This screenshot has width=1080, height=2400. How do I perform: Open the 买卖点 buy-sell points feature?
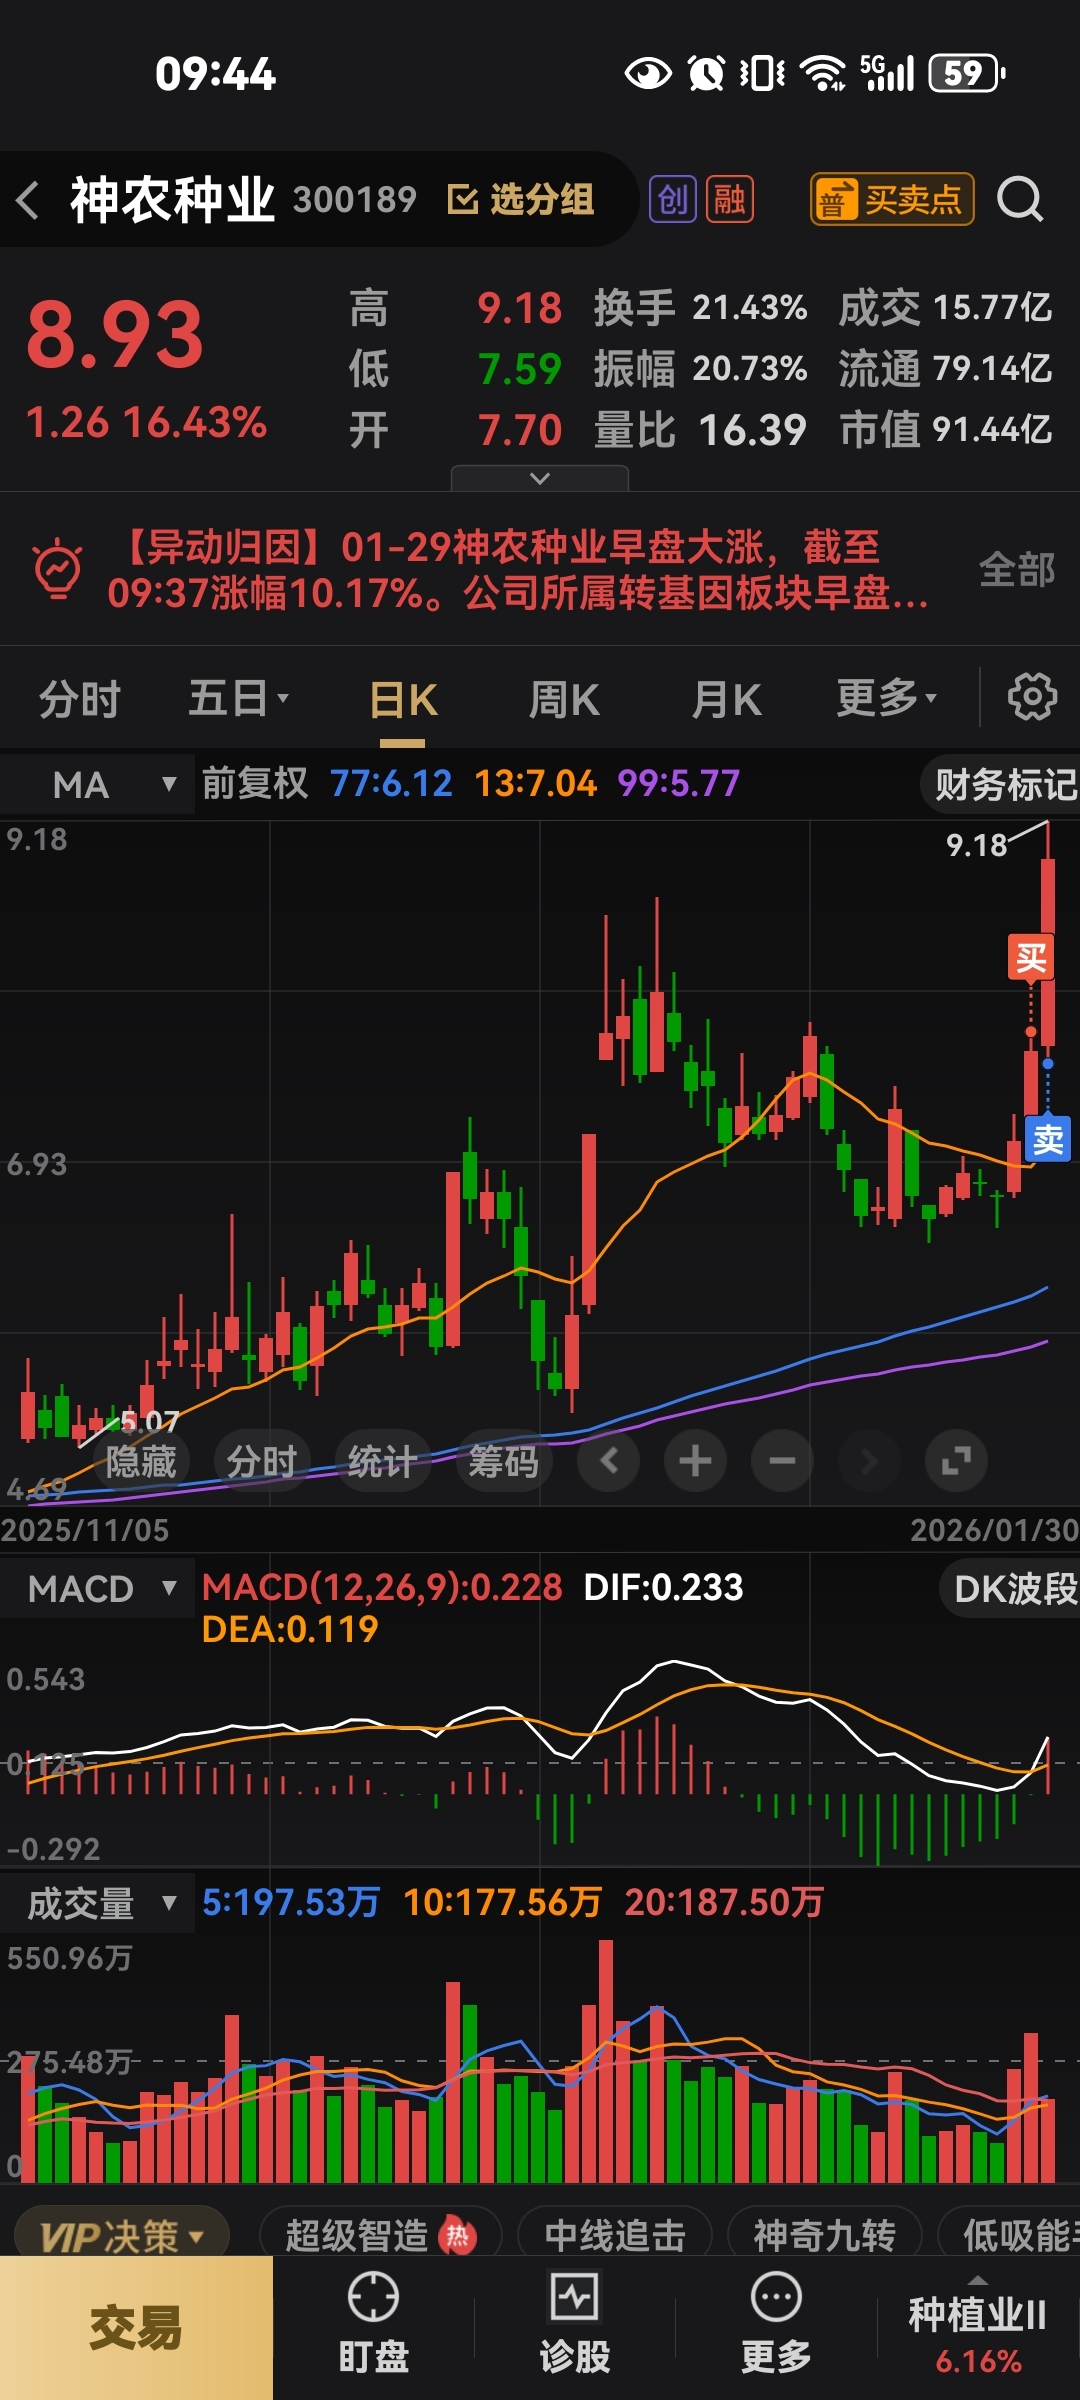892,199
